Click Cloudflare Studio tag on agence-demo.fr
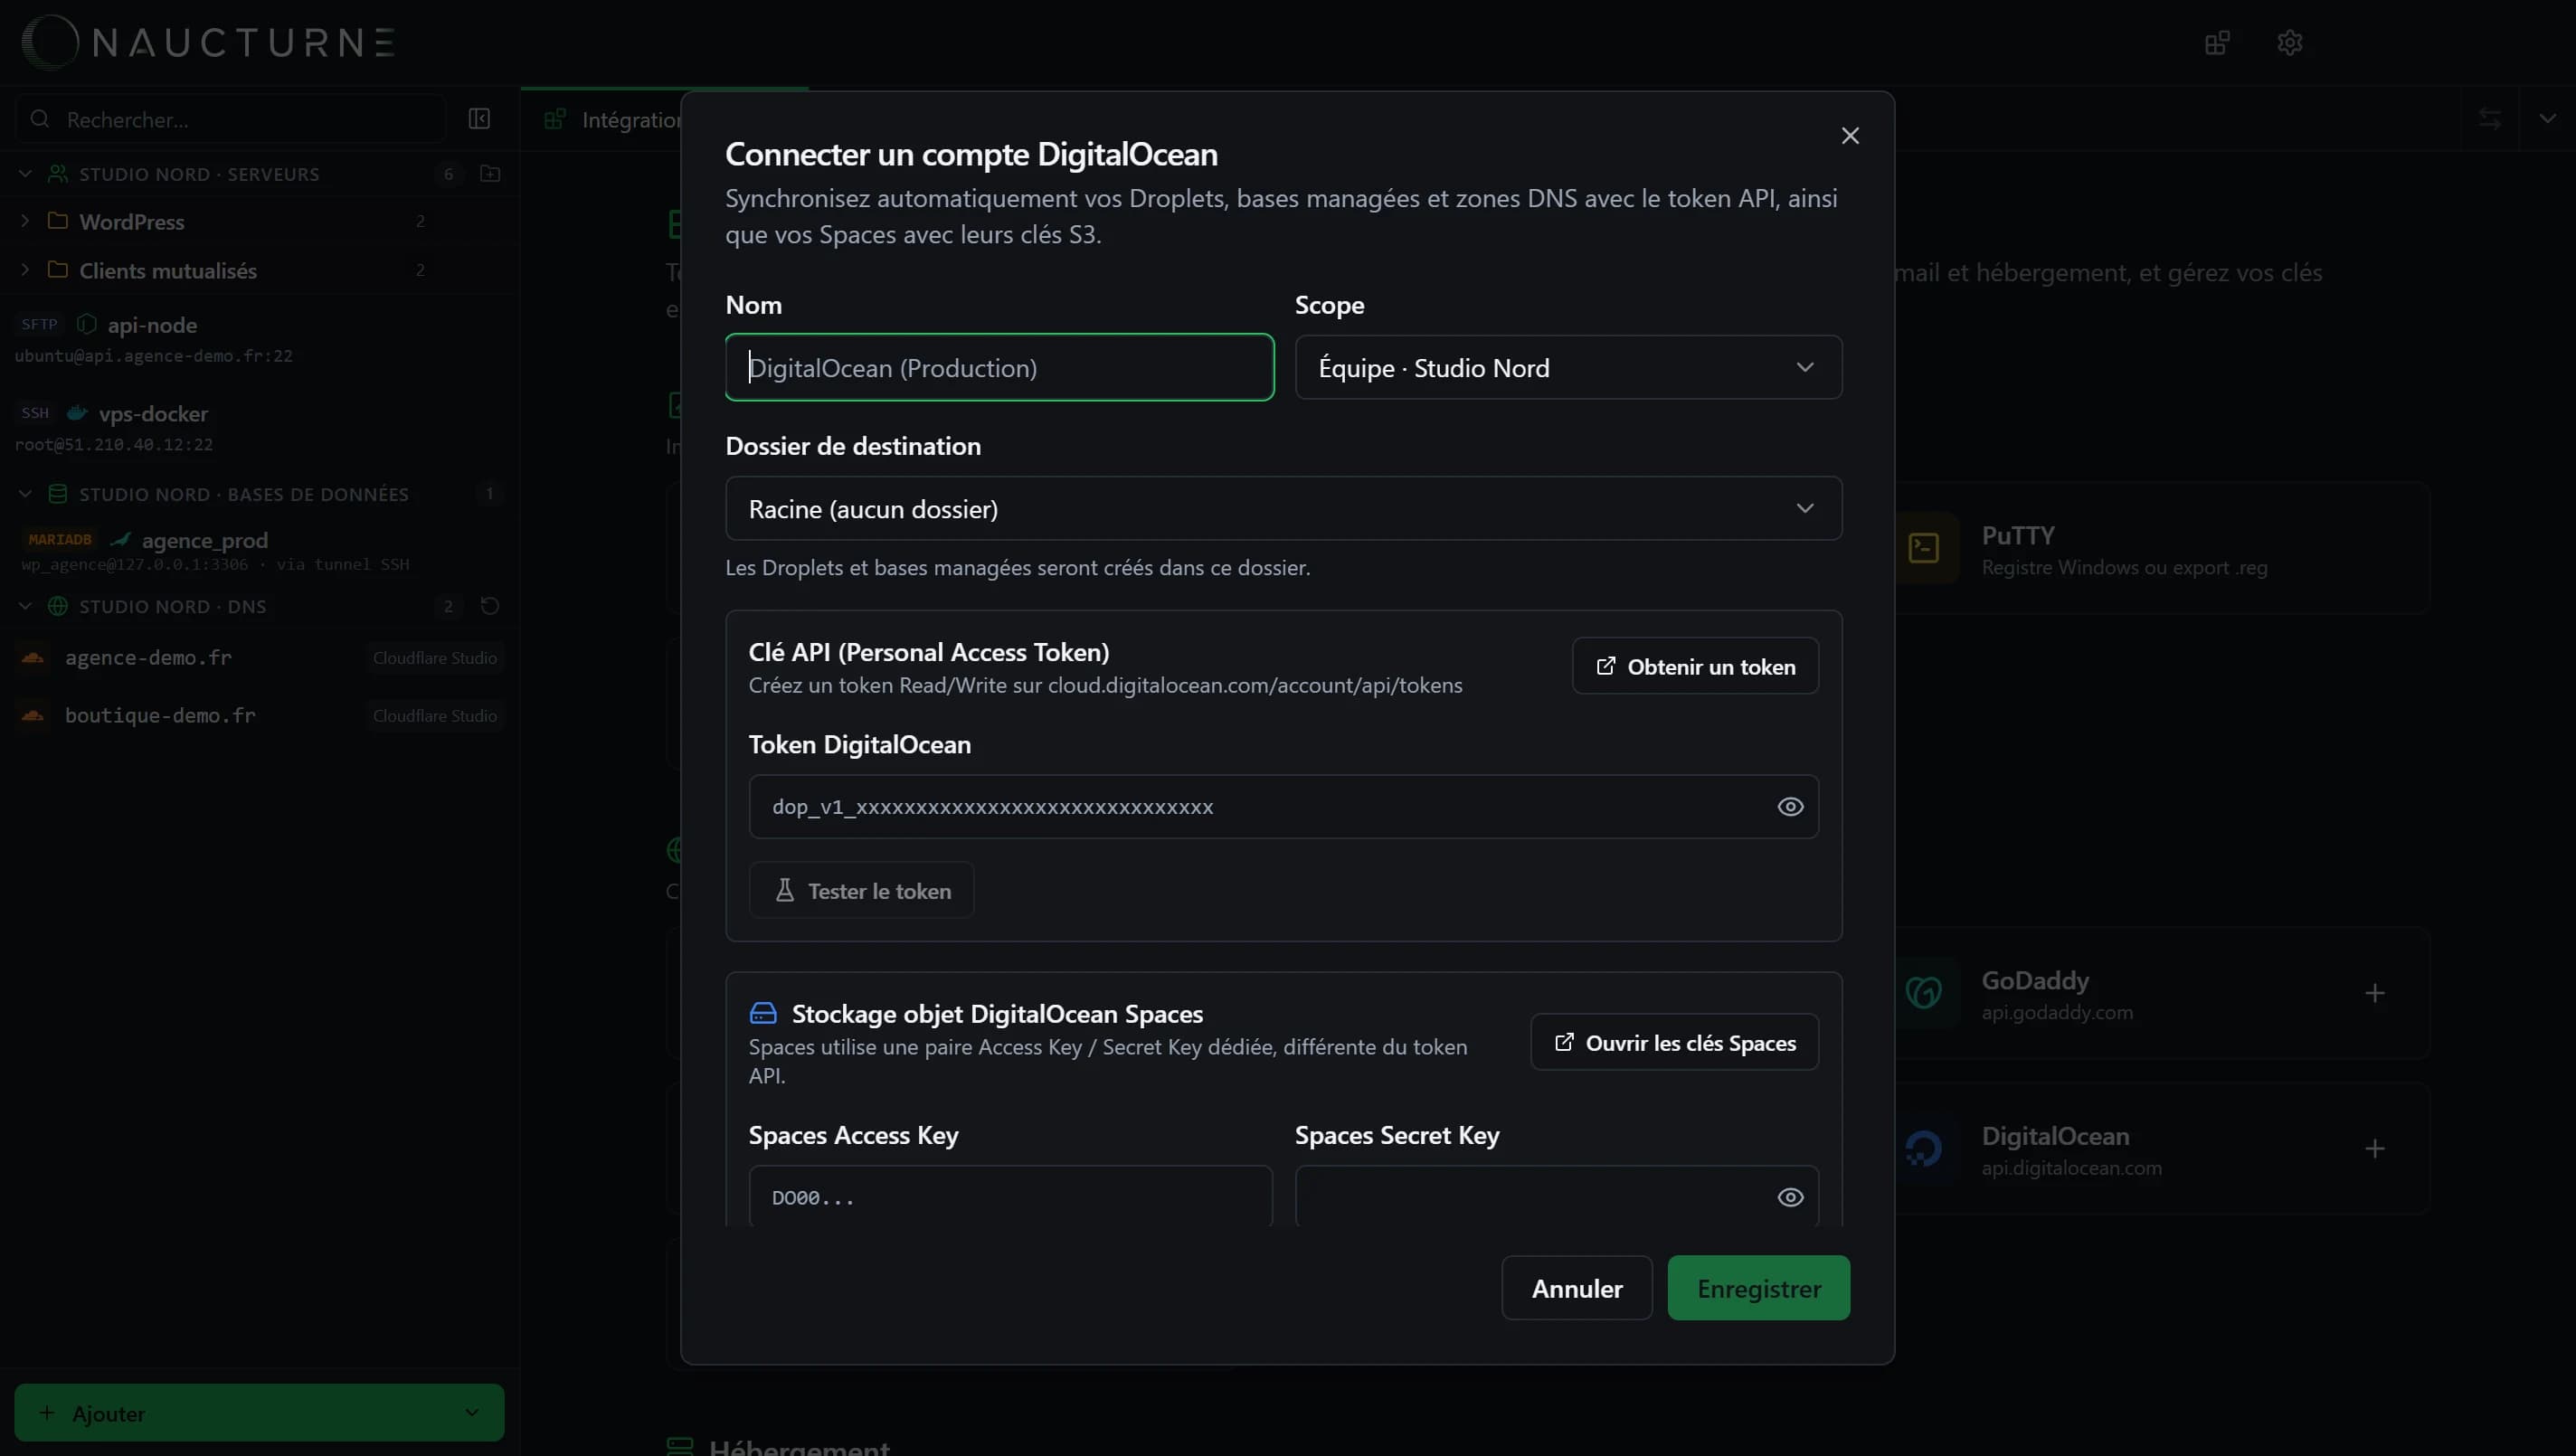The image size is (2576, 1456). [x=434, y=657]
